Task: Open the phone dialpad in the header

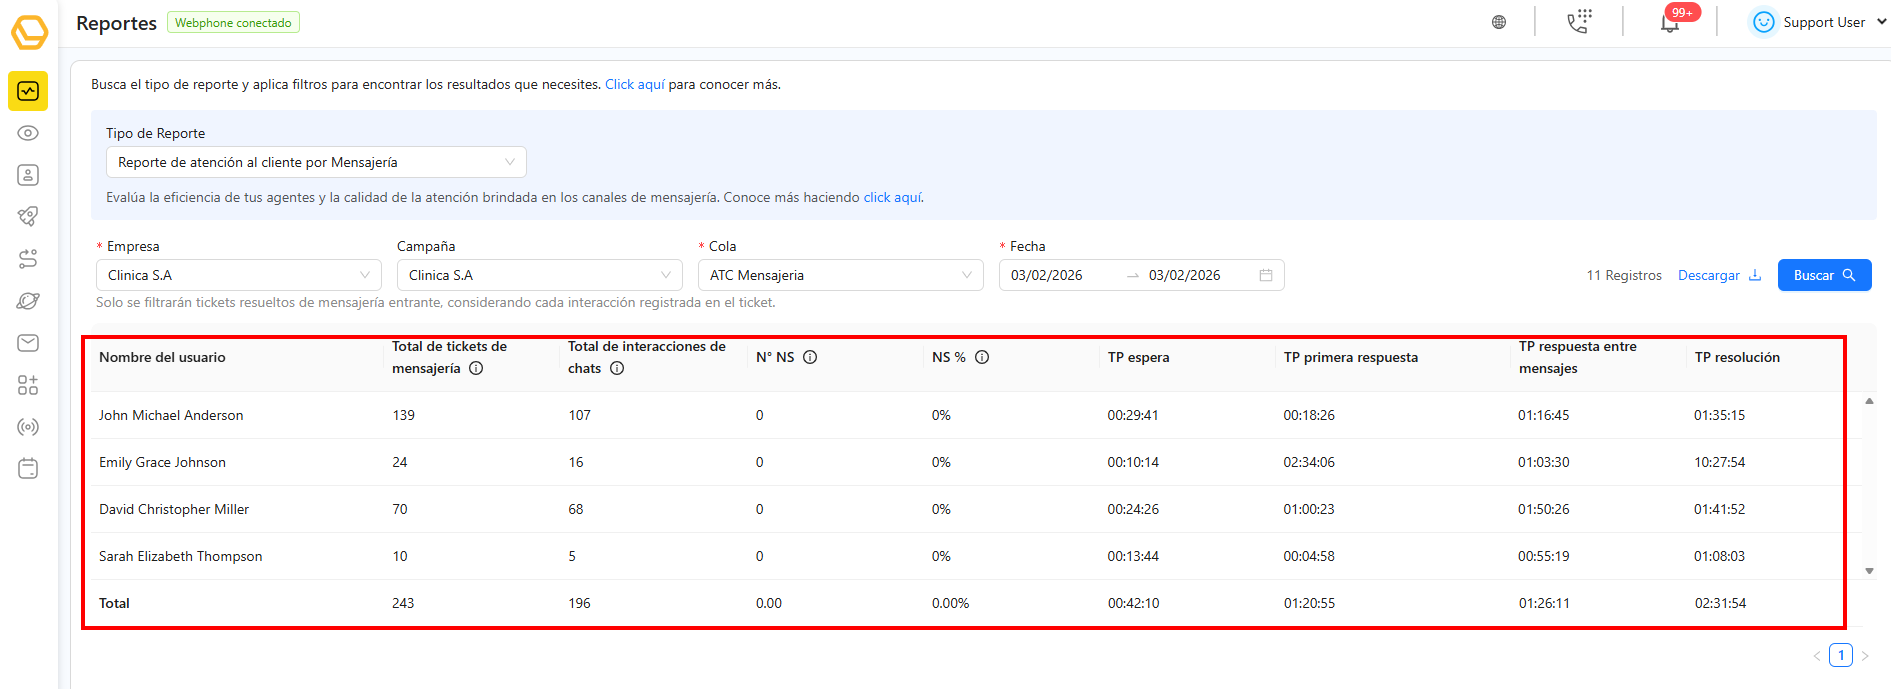Action: [1579, 22]
